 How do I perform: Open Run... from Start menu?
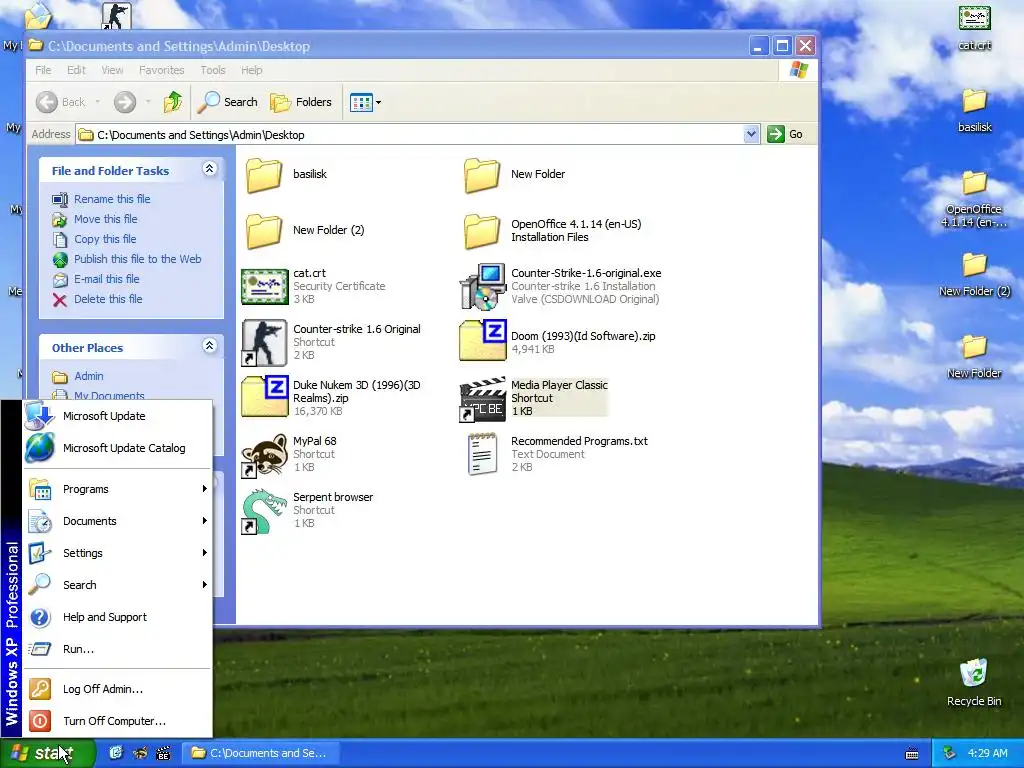118,649
